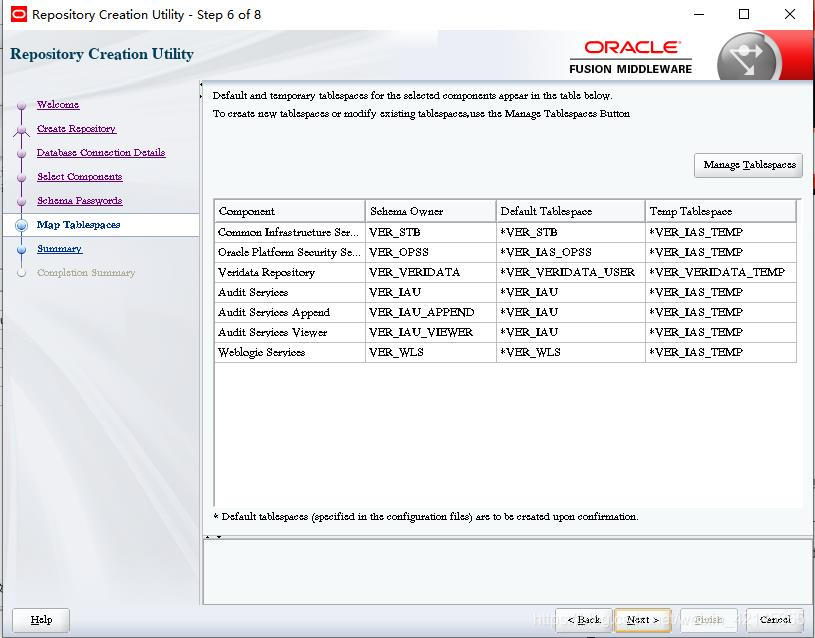815x638 pixels.
Task: Click schema owner VER_VERIDATA cell
Action: 430,272
